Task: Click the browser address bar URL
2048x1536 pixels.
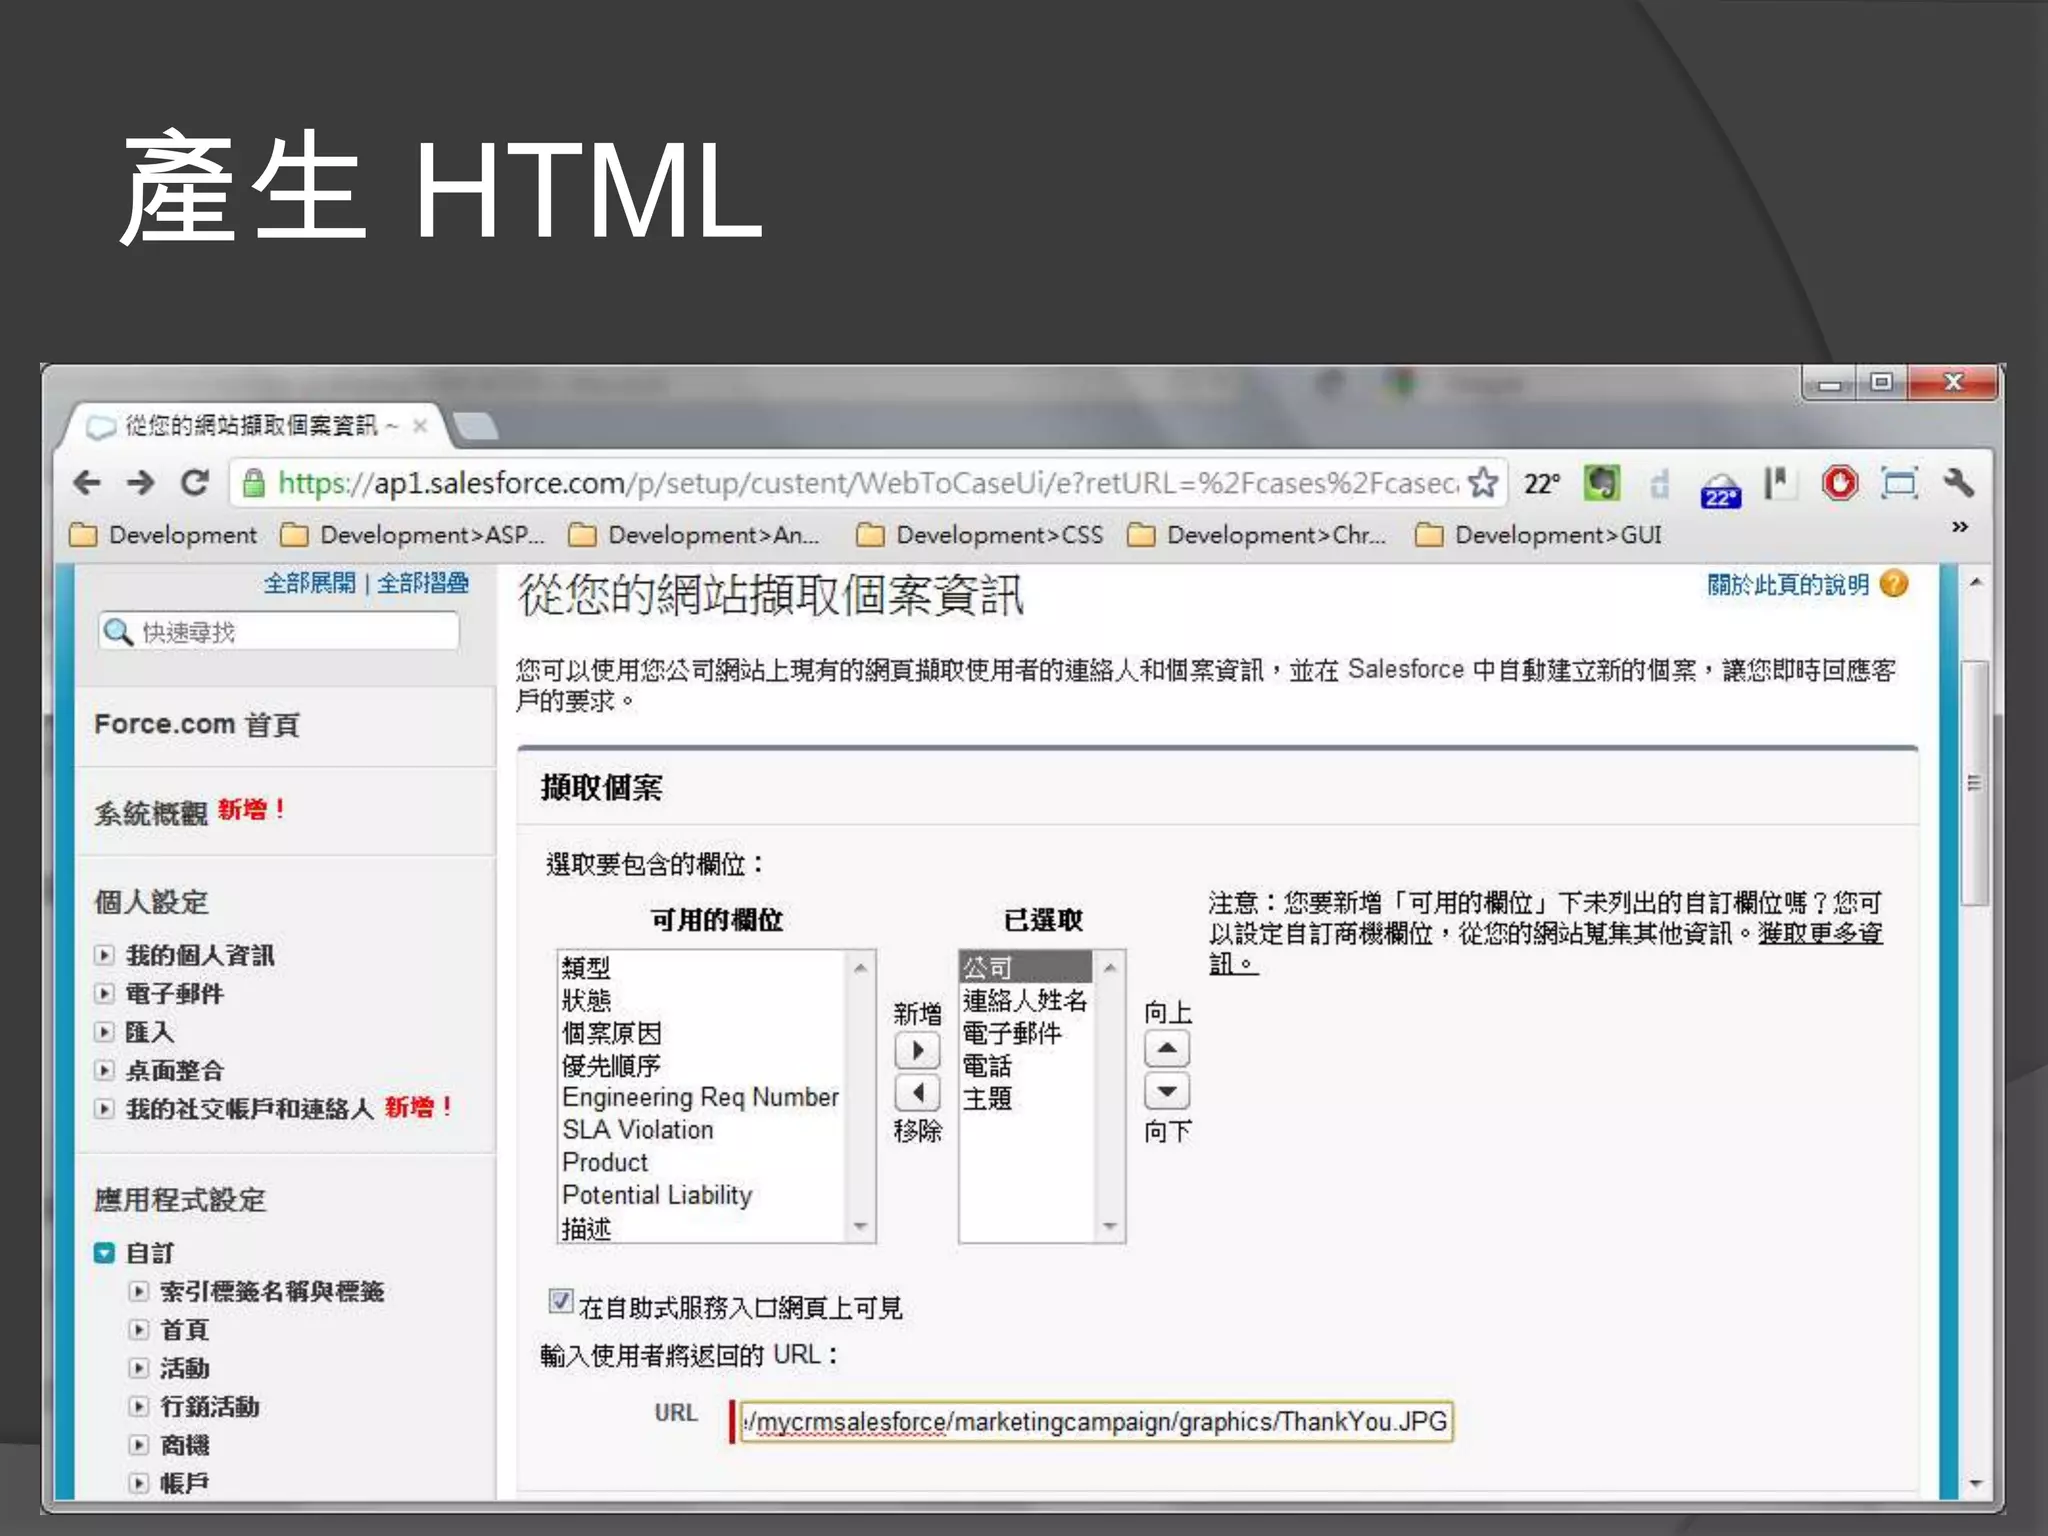Action: point(867,484)
